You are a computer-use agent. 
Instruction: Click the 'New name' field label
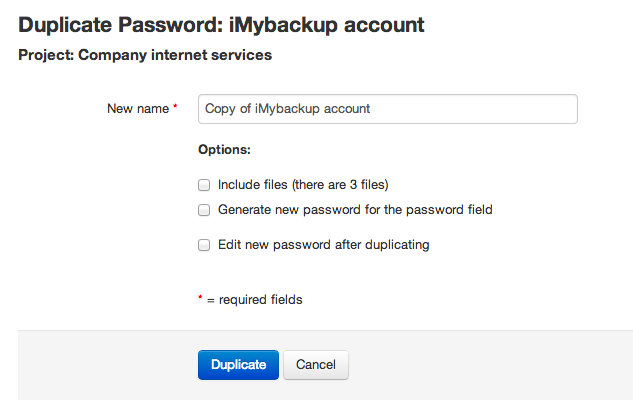pos(138,109)
